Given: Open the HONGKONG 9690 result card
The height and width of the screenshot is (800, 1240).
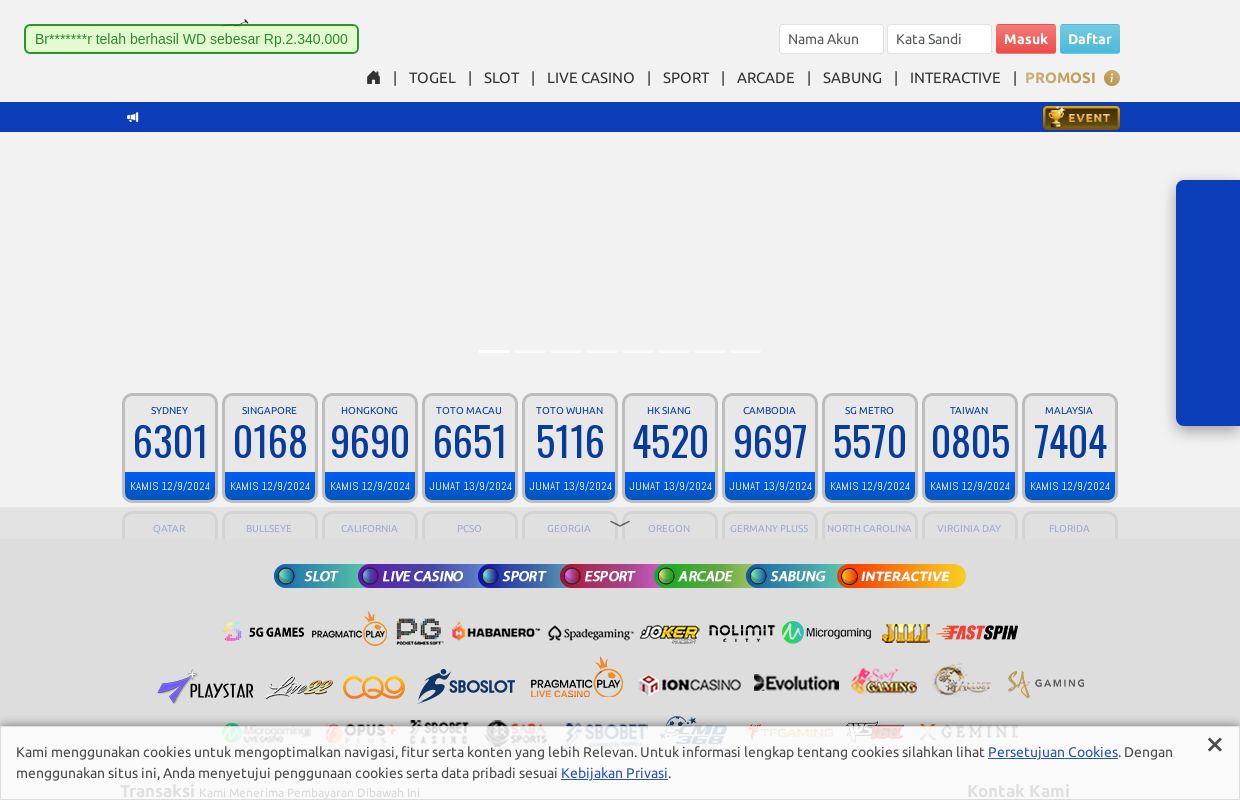Looking at the screenshot, I should click(370, 448).
